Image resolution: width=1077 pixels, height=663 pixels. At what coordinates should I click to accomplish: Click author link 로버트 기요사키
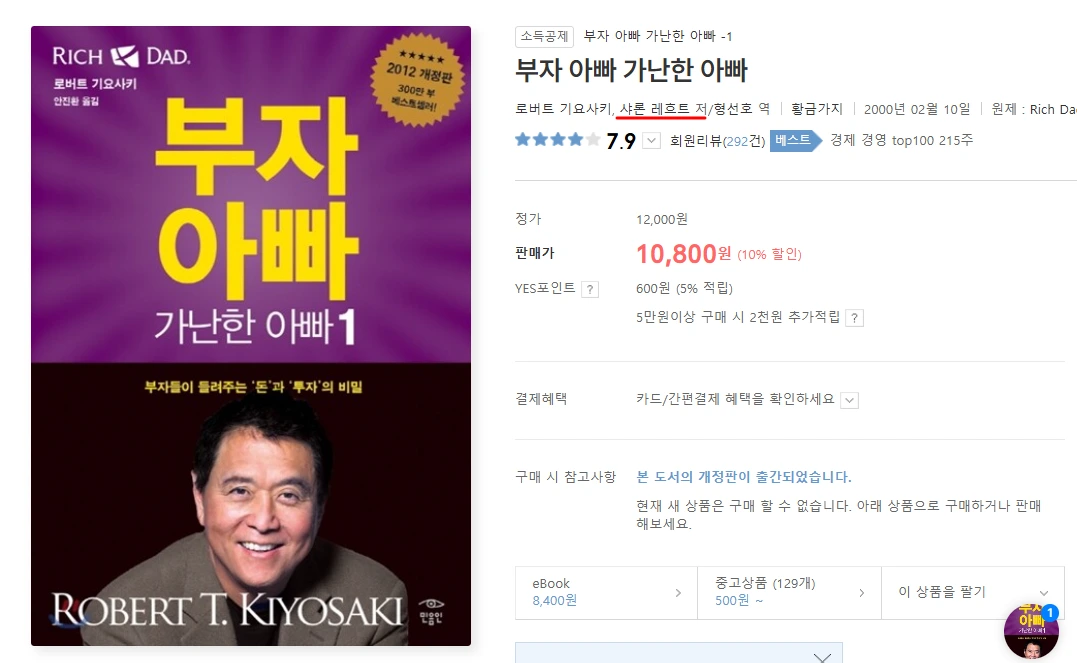(x=563, y=109)
